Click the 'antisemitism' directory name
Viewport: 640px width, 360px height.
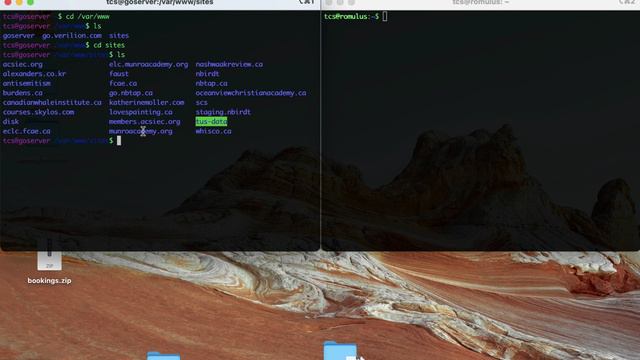[x=27, y=83]
